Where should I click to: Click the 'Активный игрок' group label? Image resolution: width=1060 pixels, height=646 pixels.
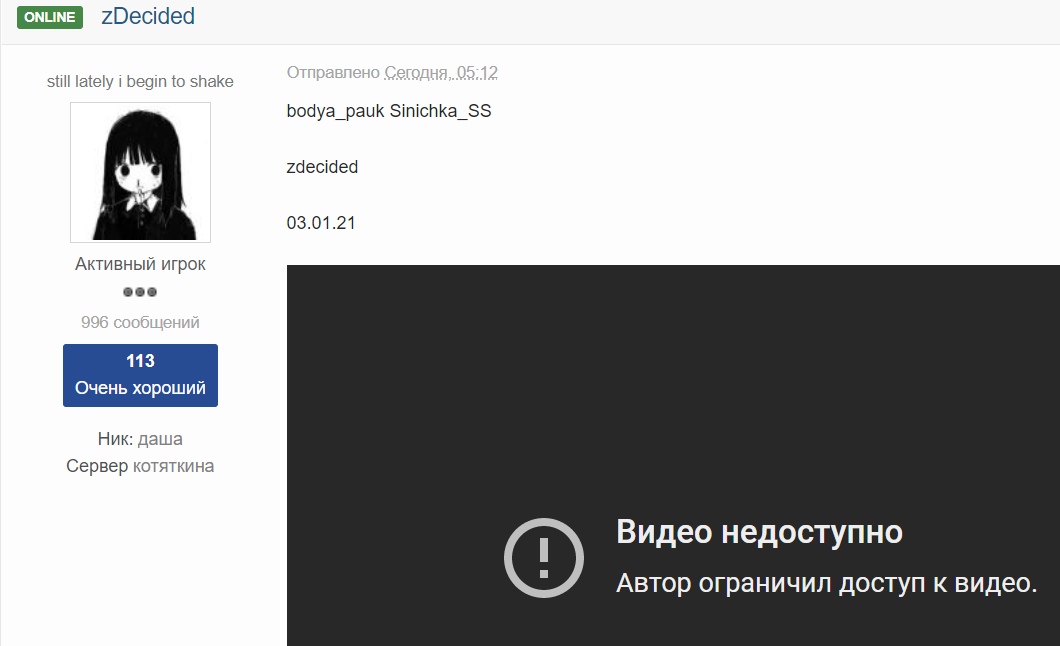pyautogui.click(x=140, y=264)
